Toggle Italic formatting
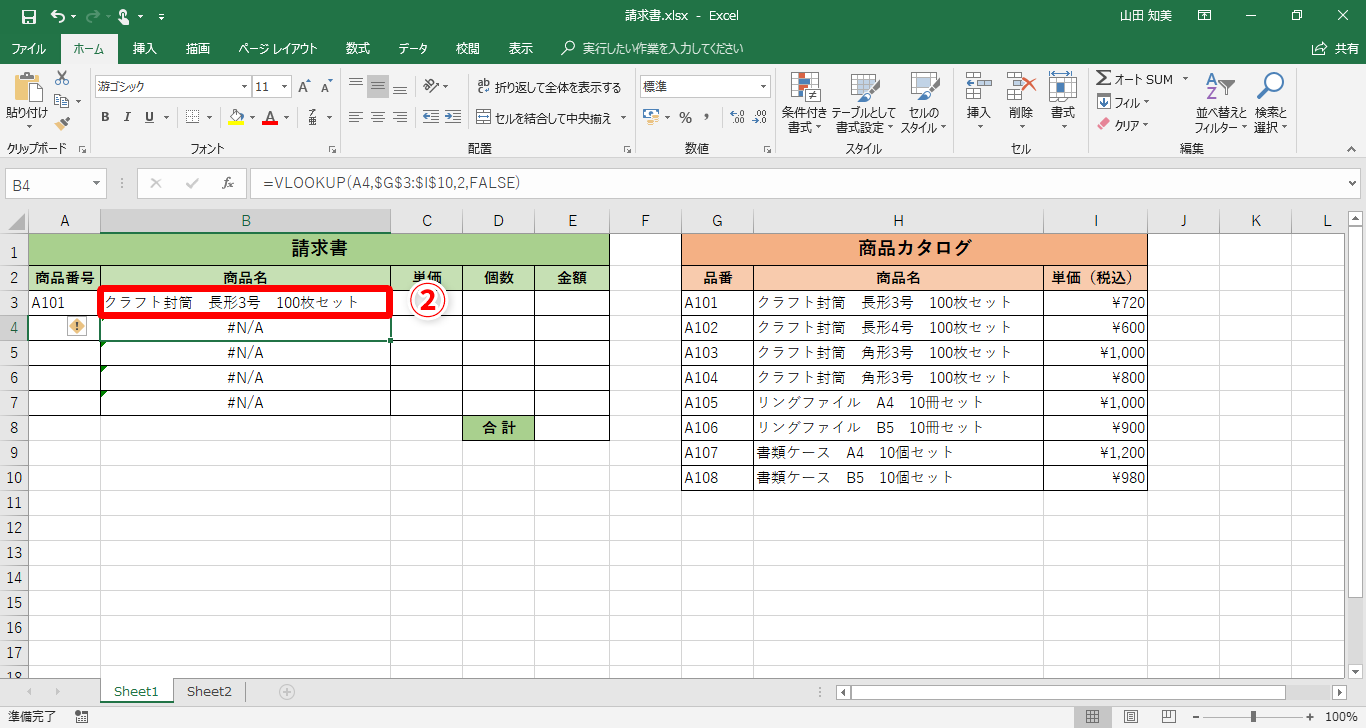Screen dimensions: 1366x728 (x=127, y=117)
